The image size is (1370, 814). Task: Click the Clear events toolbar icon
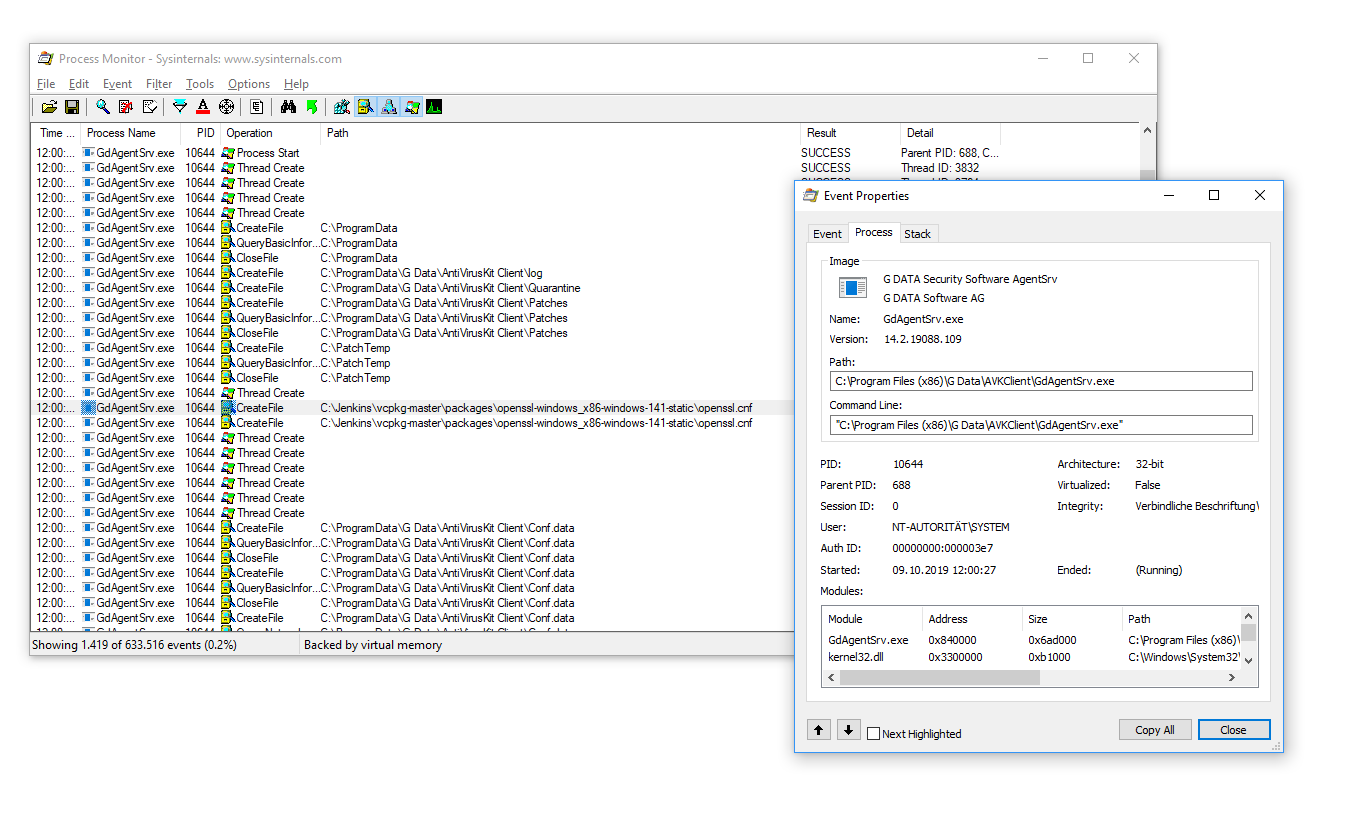point(150,107)
